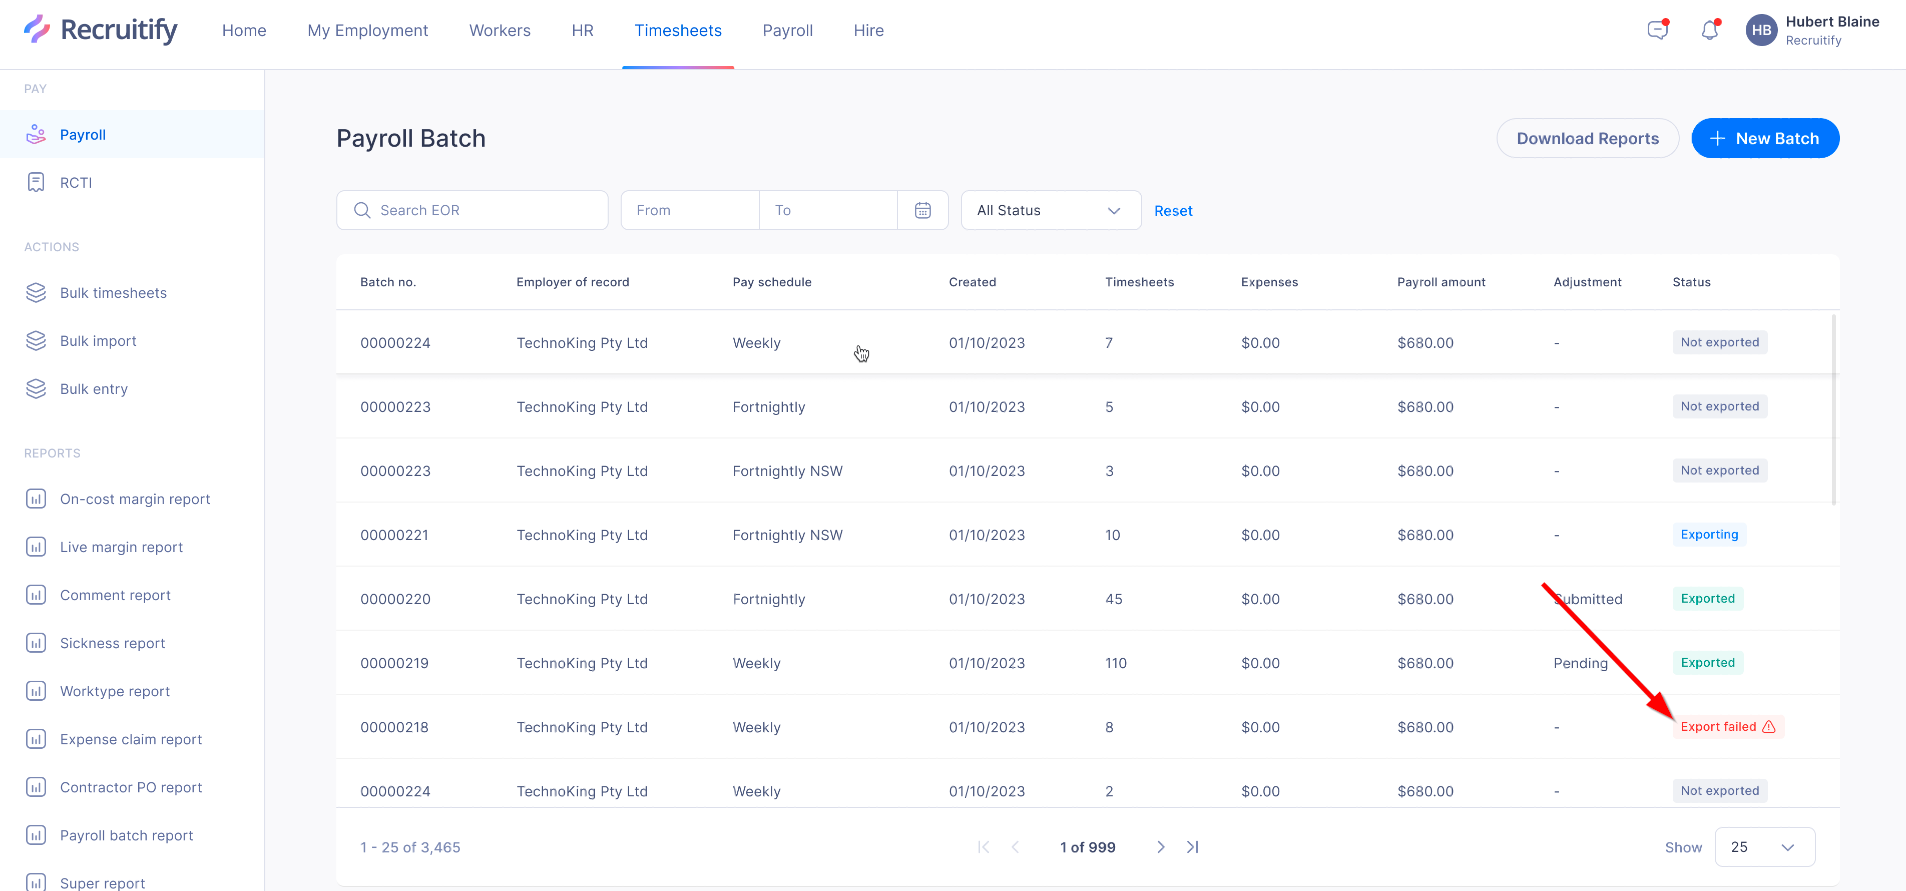Click the Batch no. column header
Screen dimensions: 1906x891
388,282
